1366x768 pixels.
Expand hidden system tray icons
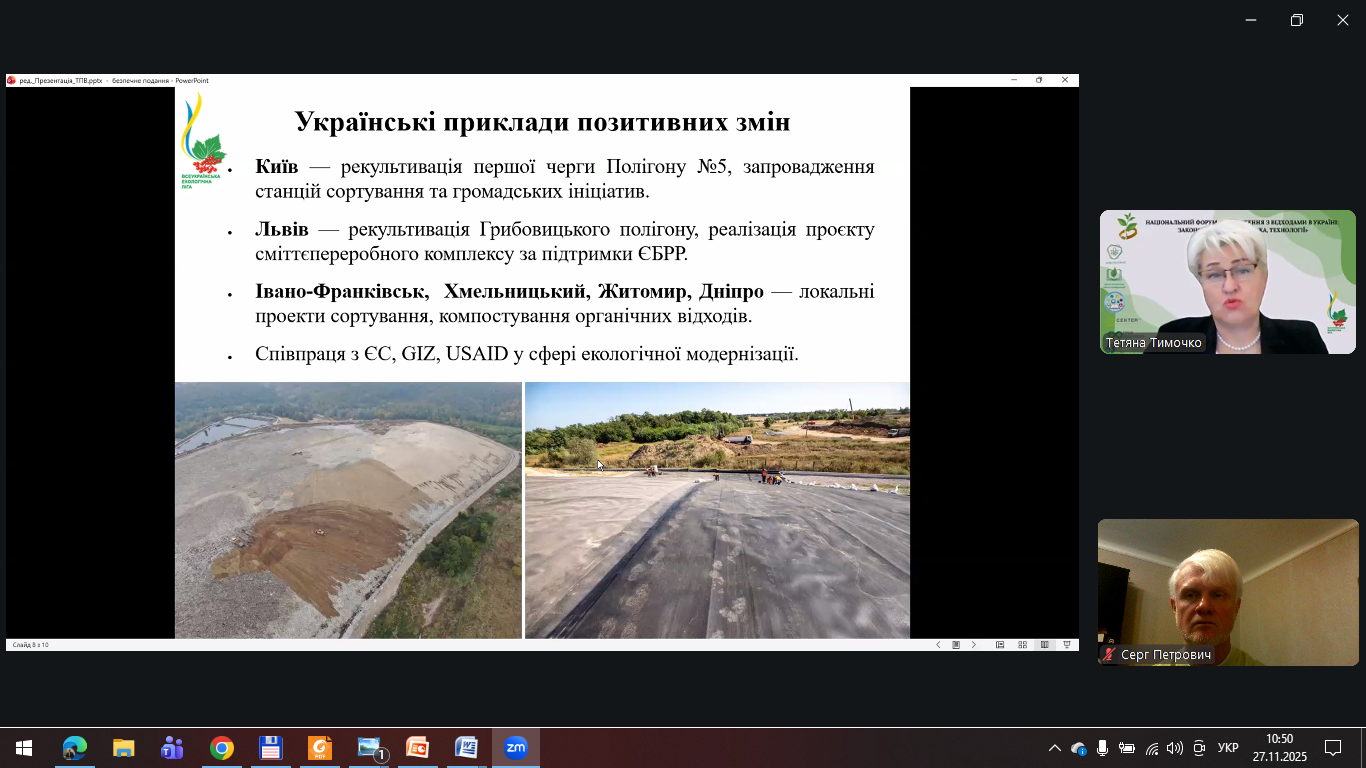(x=1054, y=748)
